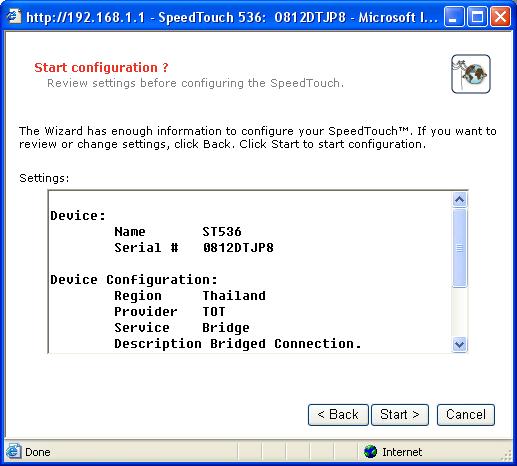Minimize the SpeedTouch wizard window
Screen dimensions: 517x466
(453, 17)
